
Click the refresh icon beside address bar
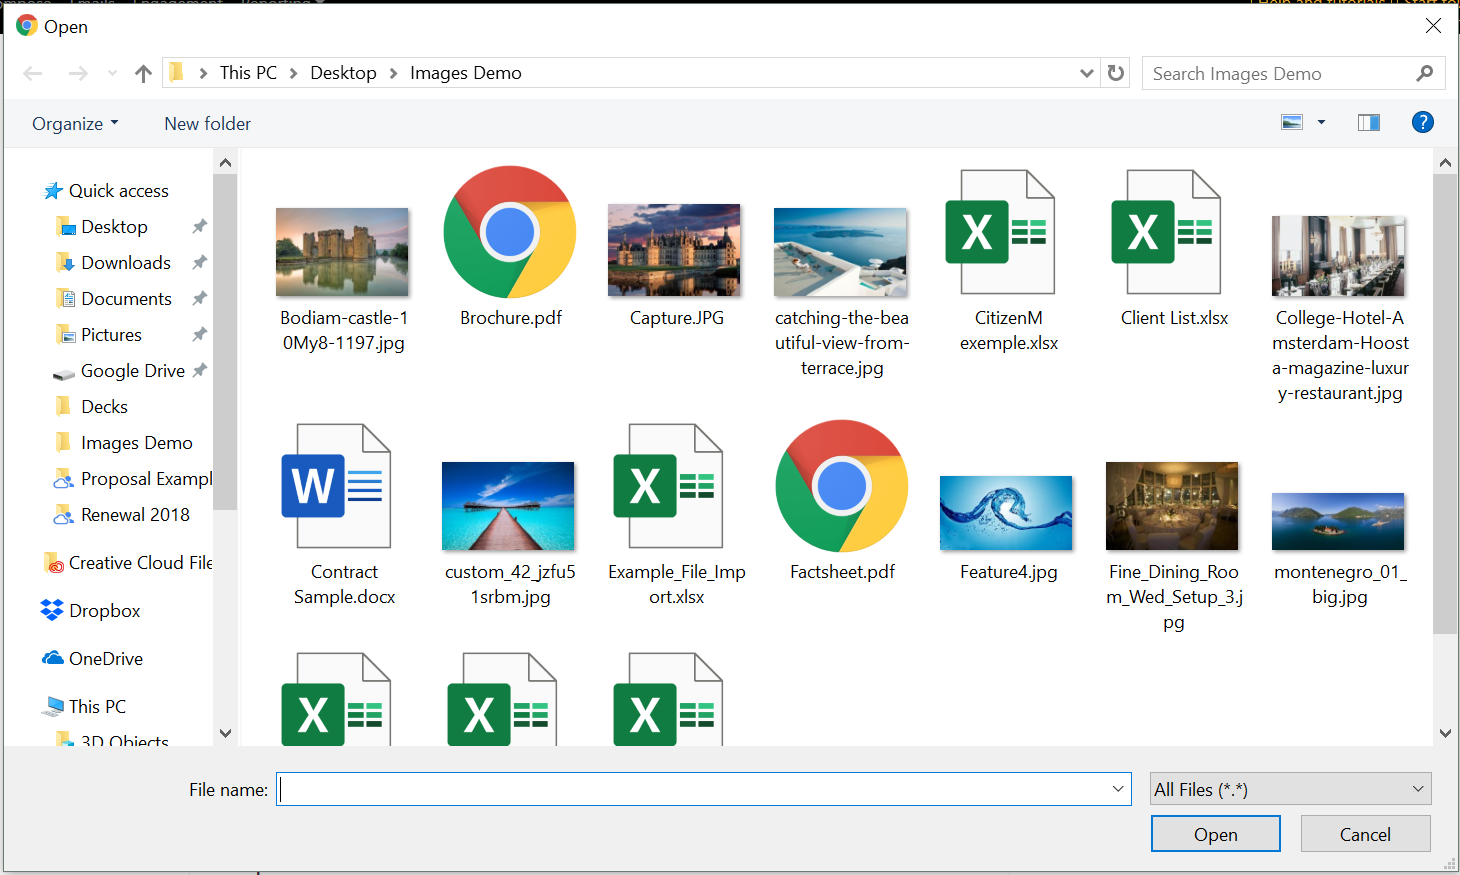click(1116, 73)
